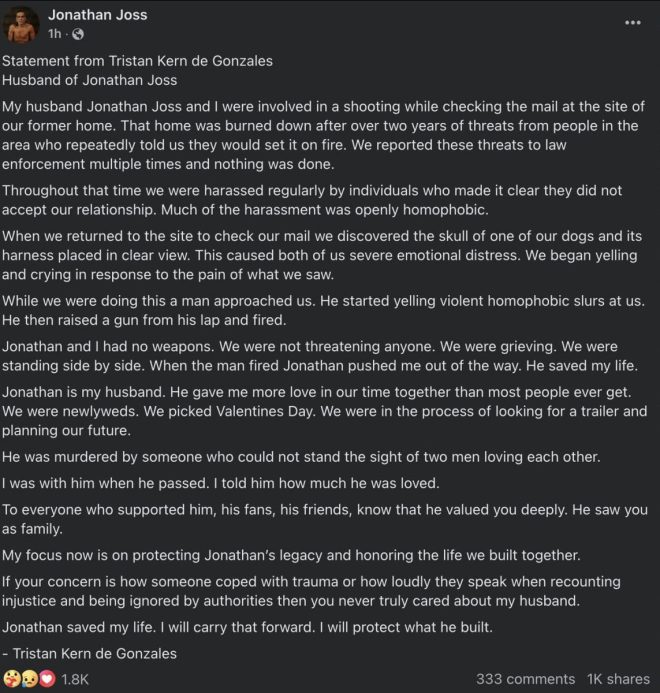Click the sad crying reaction emoji

point(29,678)
